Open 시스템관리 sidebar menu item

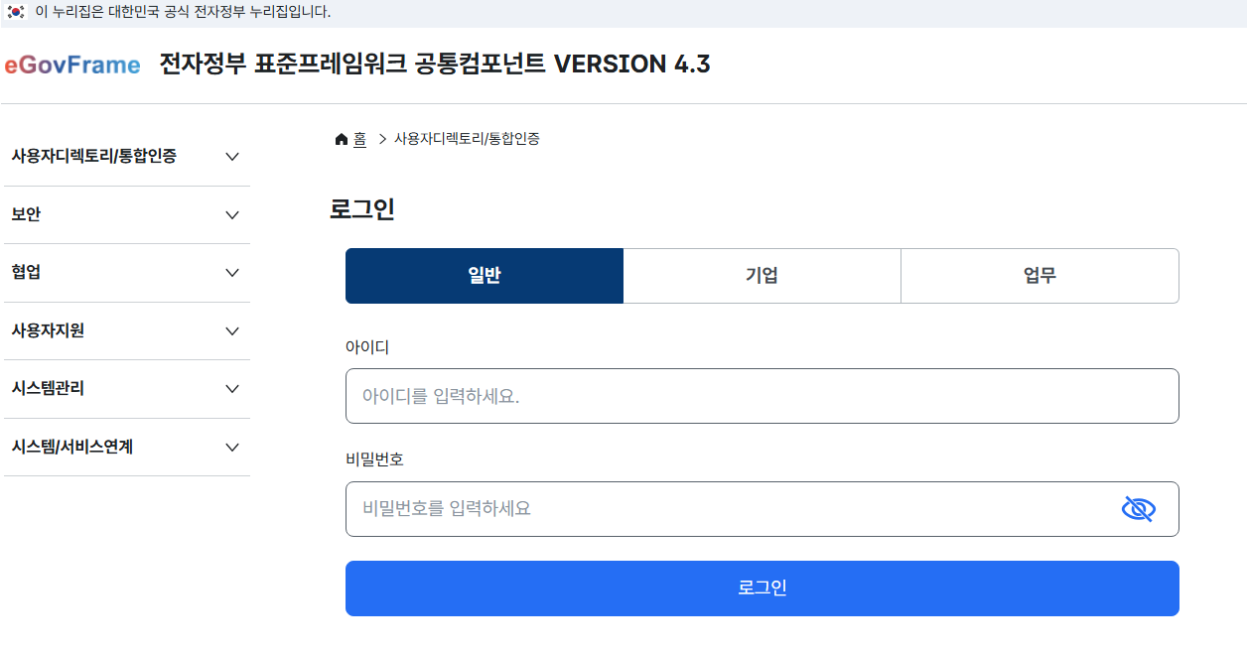click(127, 389)
